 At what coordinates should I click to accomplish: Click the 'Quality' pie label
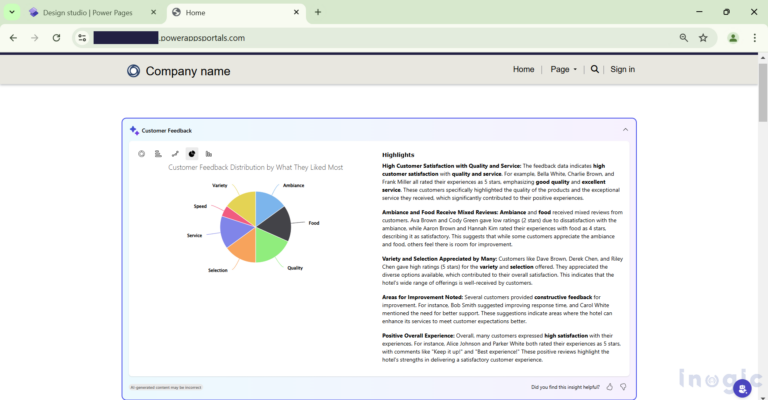pos(295,268)
